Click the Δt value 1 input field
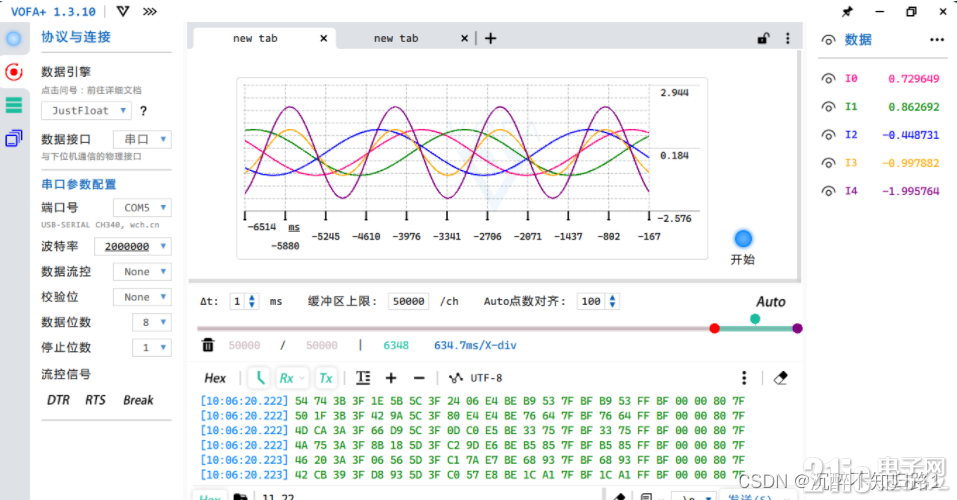The height and width of the screenshot is (500, 957). pyautogui.click(x=237, y=302)
